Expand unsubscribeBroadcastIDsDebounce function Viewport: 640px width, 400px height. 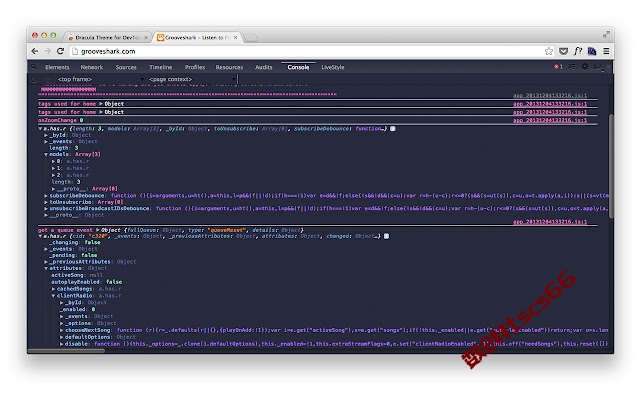click(46, 209)
